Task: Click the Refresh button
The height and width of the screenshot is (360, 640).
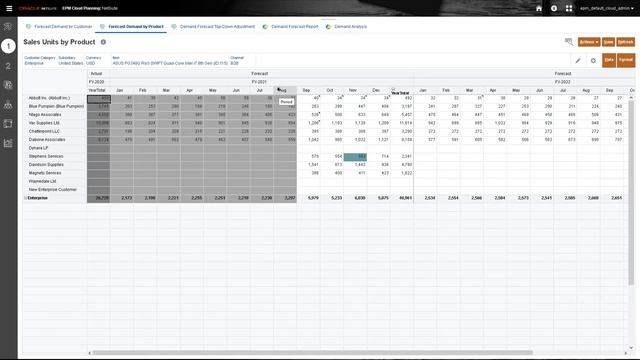Action: [x=625, y=42]
